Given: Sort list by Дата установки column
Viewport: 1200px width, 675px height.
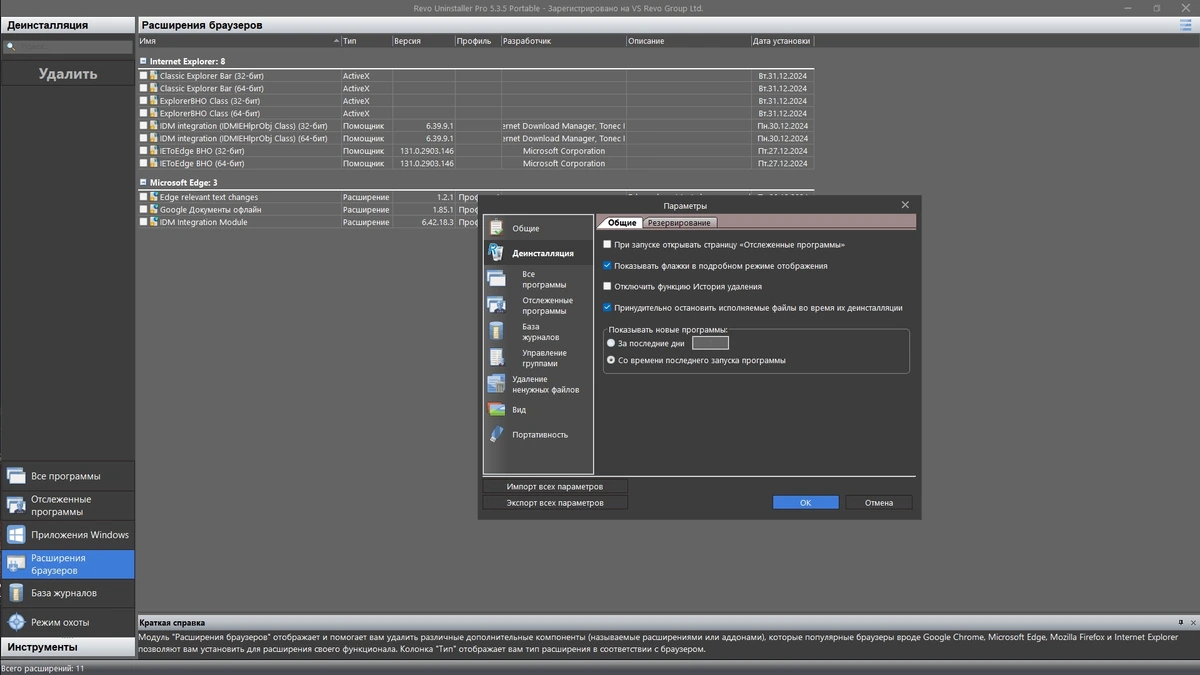Looking at the screenshot, I should (x=782, y=42).
